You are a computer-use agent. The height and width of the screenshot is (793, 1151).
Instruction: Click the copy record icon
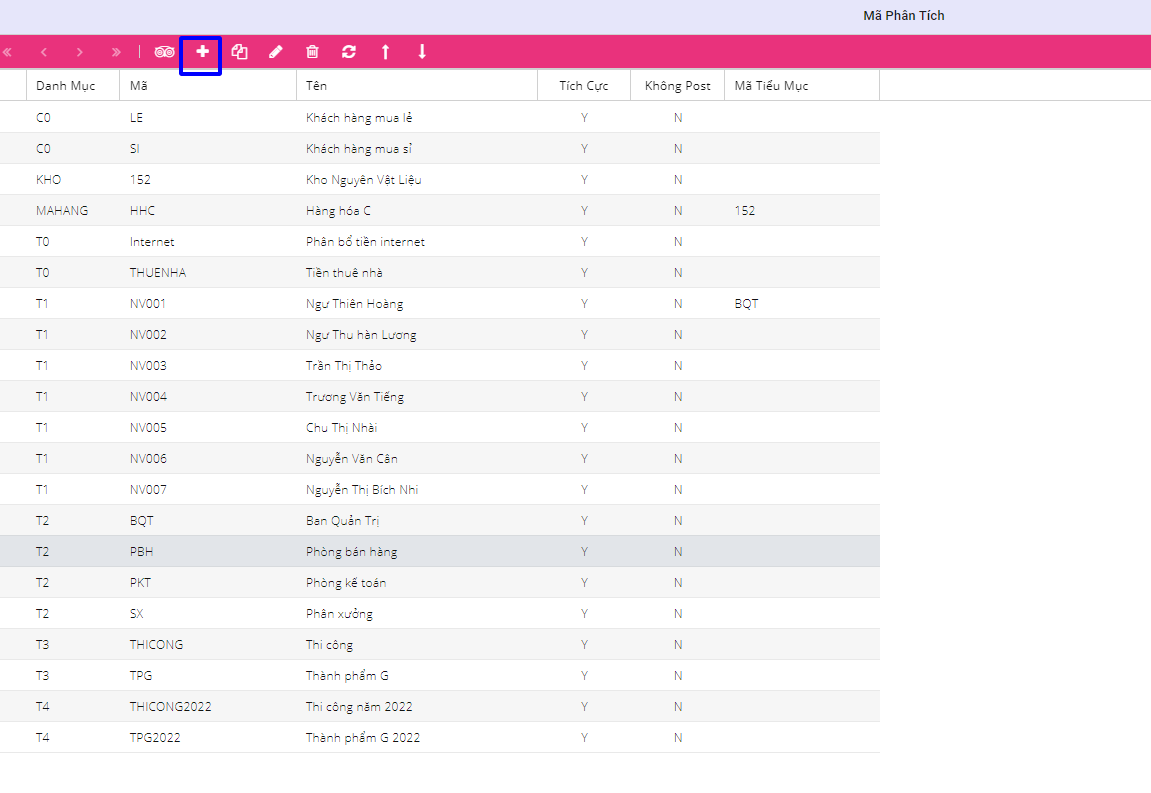coord(239,52)
